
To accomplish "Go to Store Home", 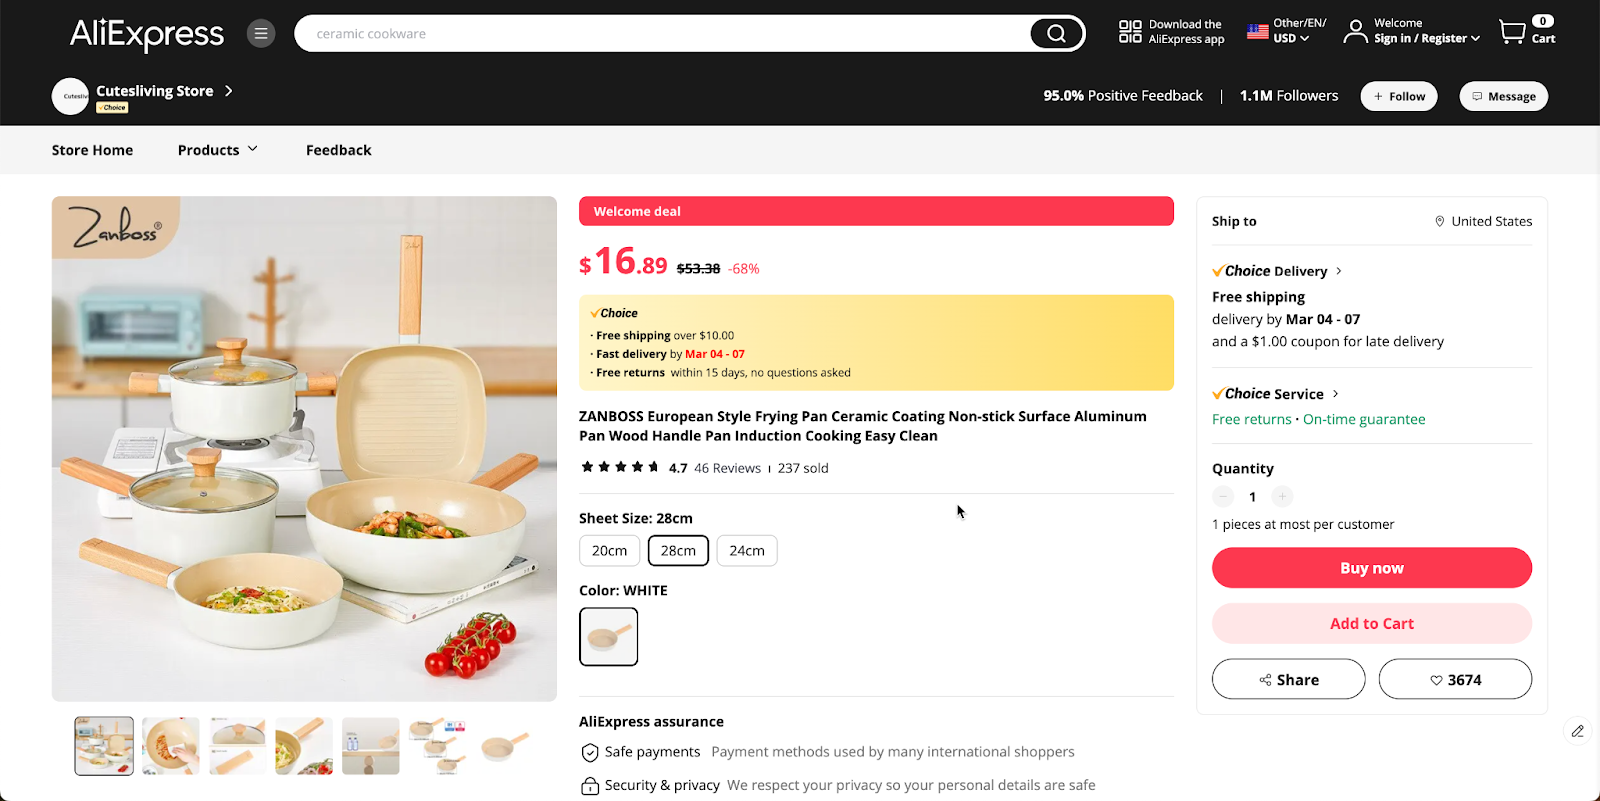I will (92, 149).
